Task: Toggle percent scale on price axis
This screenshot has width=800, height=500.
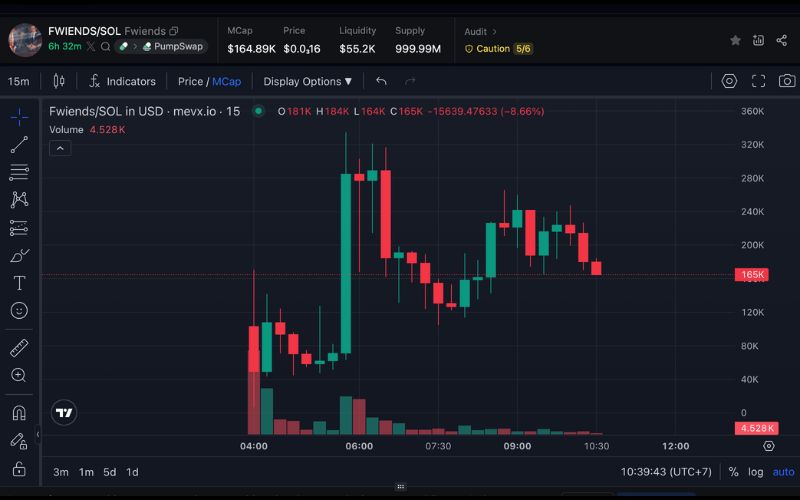Action: 733,472
